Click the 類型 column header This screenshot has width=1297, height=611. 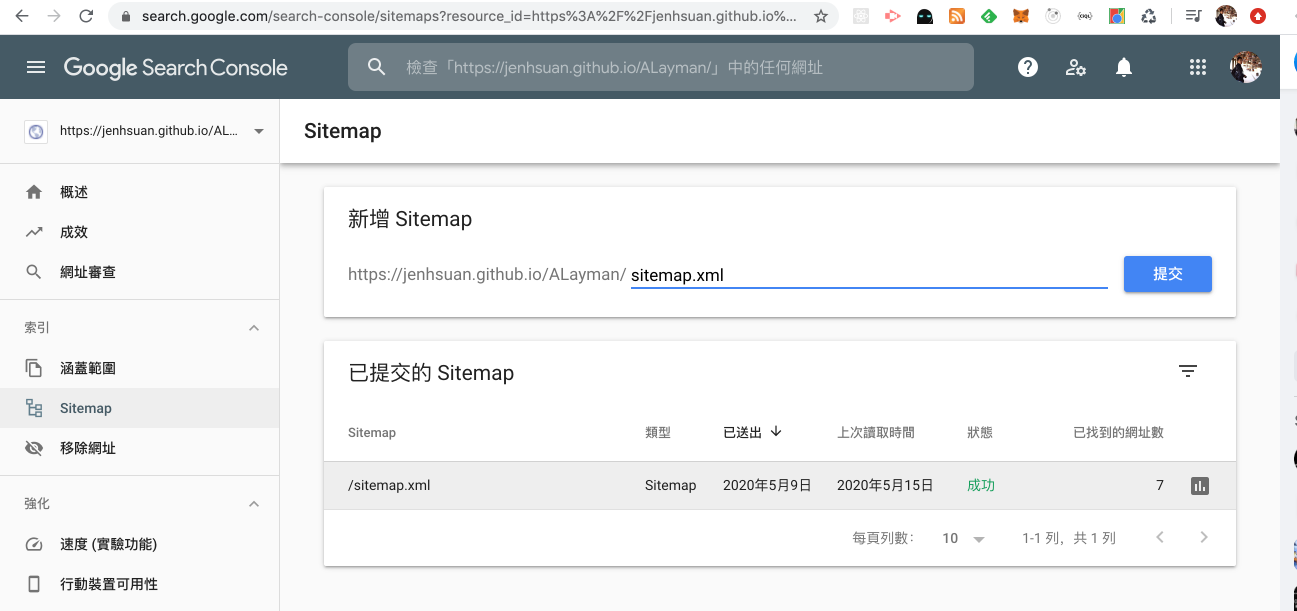[x=658, y=433]
